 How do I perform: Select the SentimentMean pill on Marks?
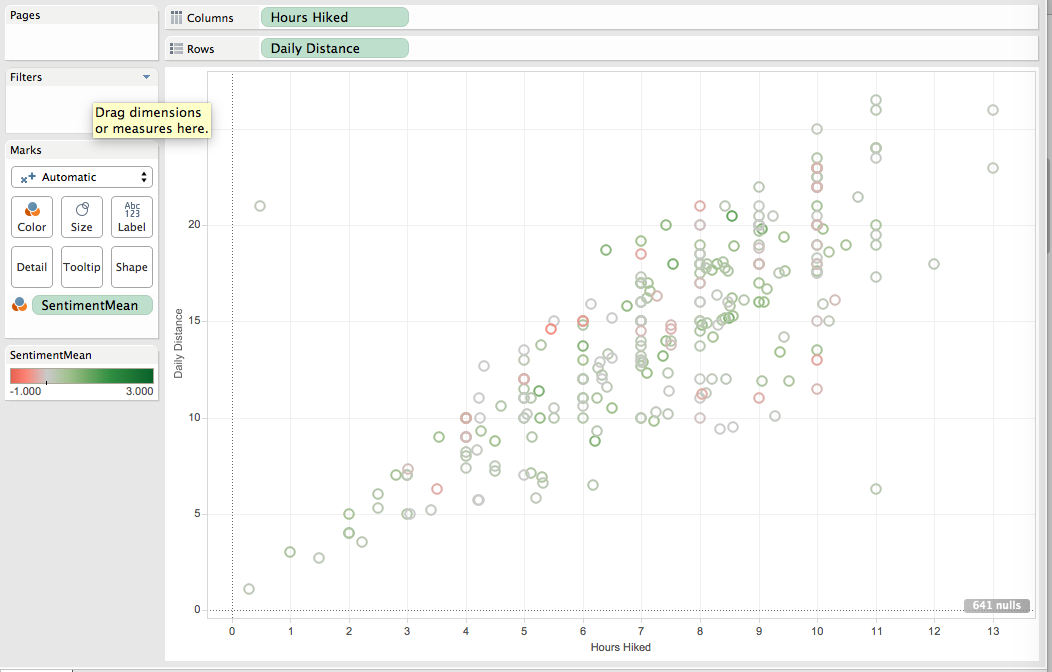[92, 305]
